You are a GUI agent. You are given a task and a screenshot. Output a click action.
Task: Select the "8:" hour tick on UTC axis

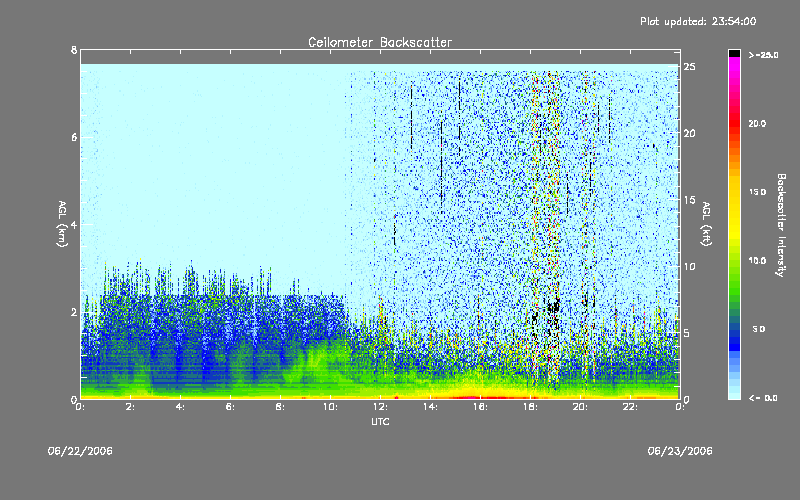point(280,407)
